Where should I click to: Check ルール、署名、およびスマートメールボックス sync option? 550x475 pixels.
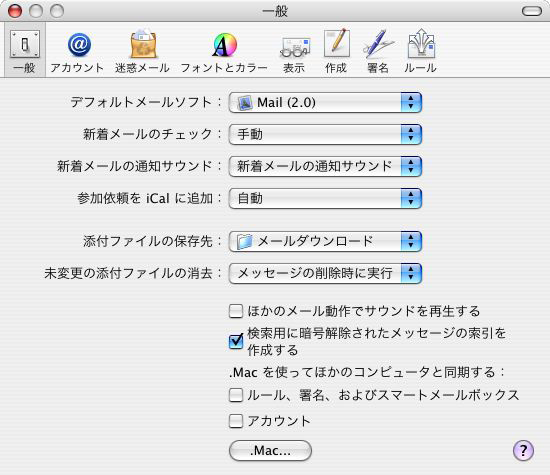point(236,395)
